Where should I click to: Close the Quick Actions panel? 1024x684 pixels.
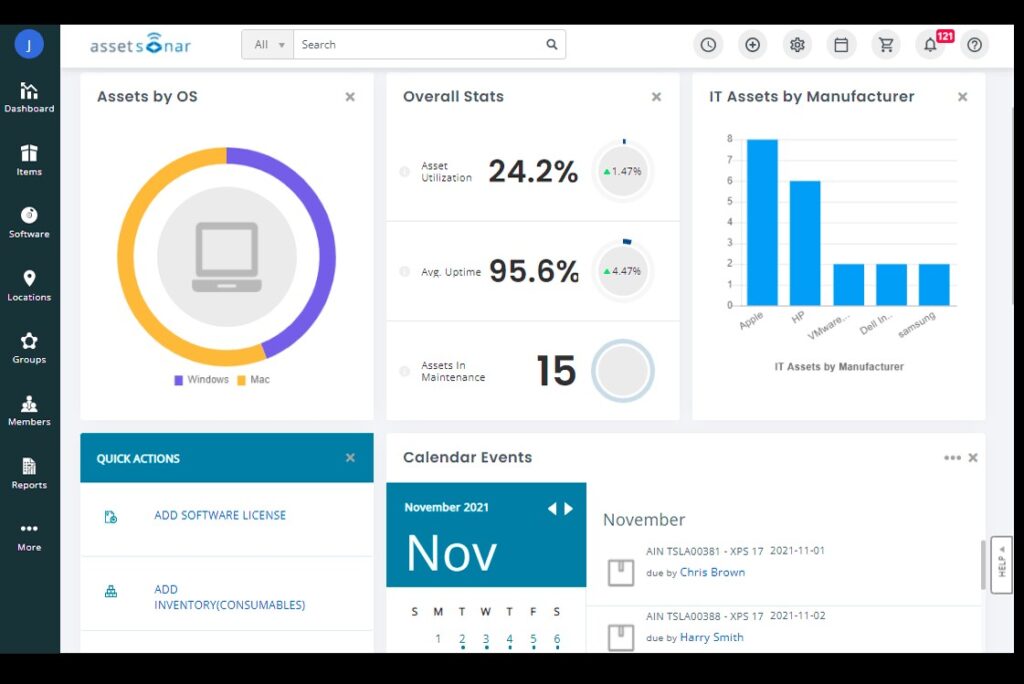[x=350, y=458]
